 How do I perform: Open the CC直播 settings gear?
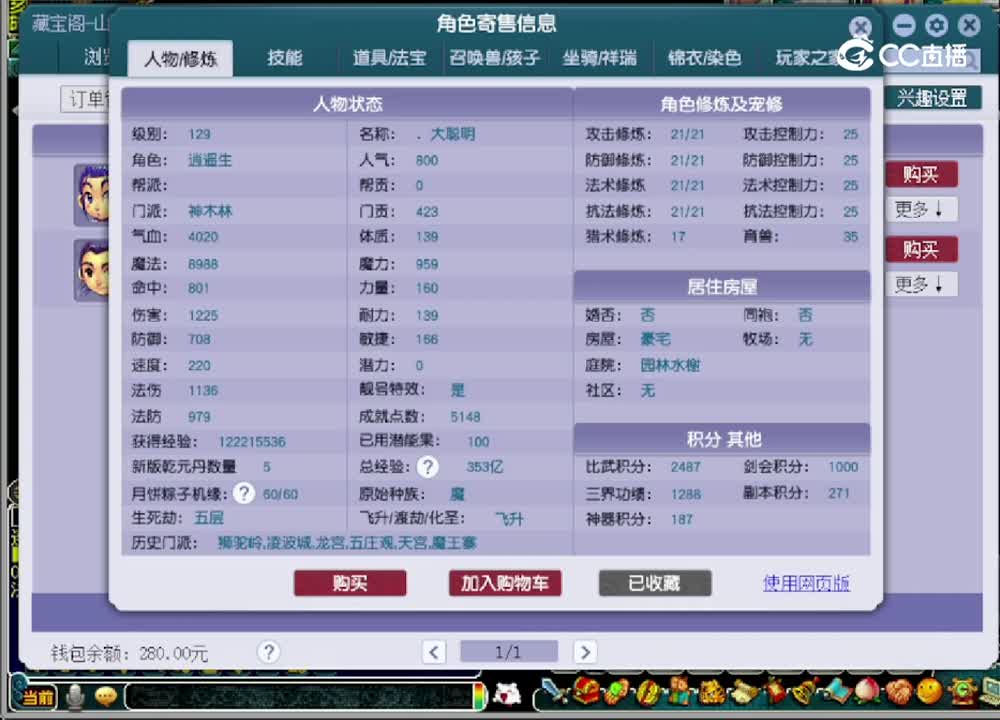click(x=937, y=25)
